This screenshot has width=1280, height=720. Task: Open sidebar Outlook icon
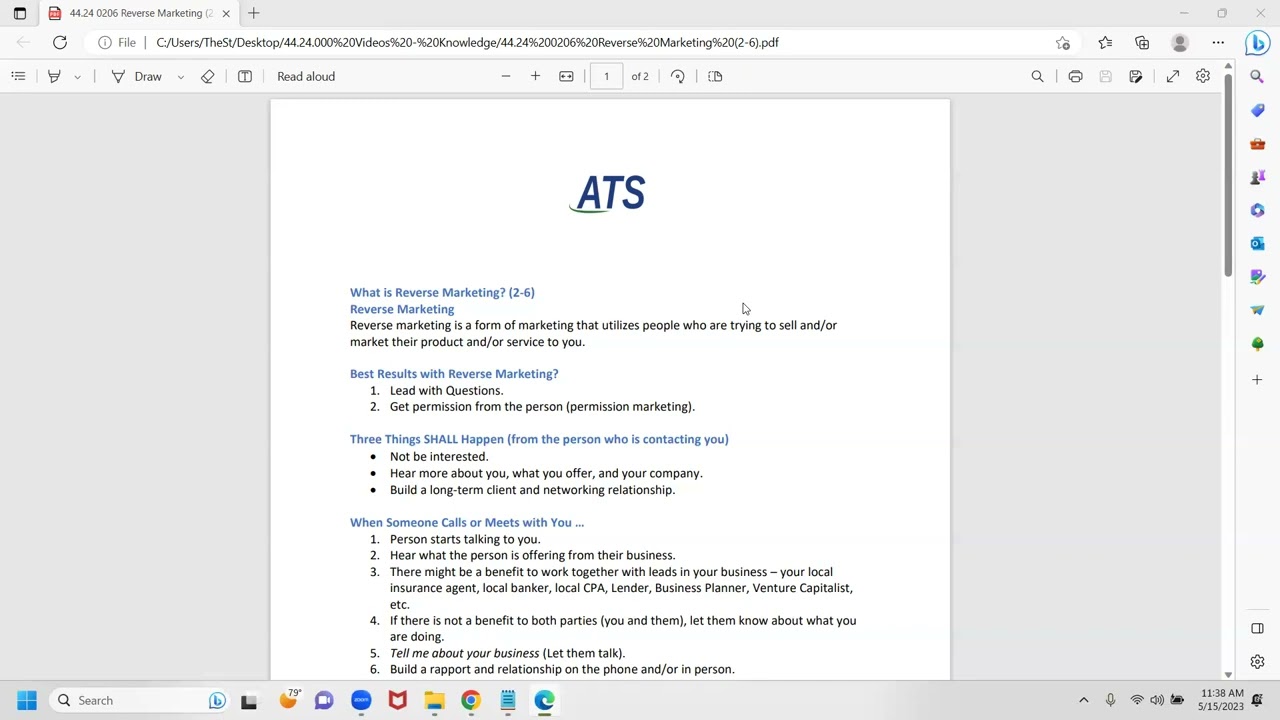[x=1257, y=243]
